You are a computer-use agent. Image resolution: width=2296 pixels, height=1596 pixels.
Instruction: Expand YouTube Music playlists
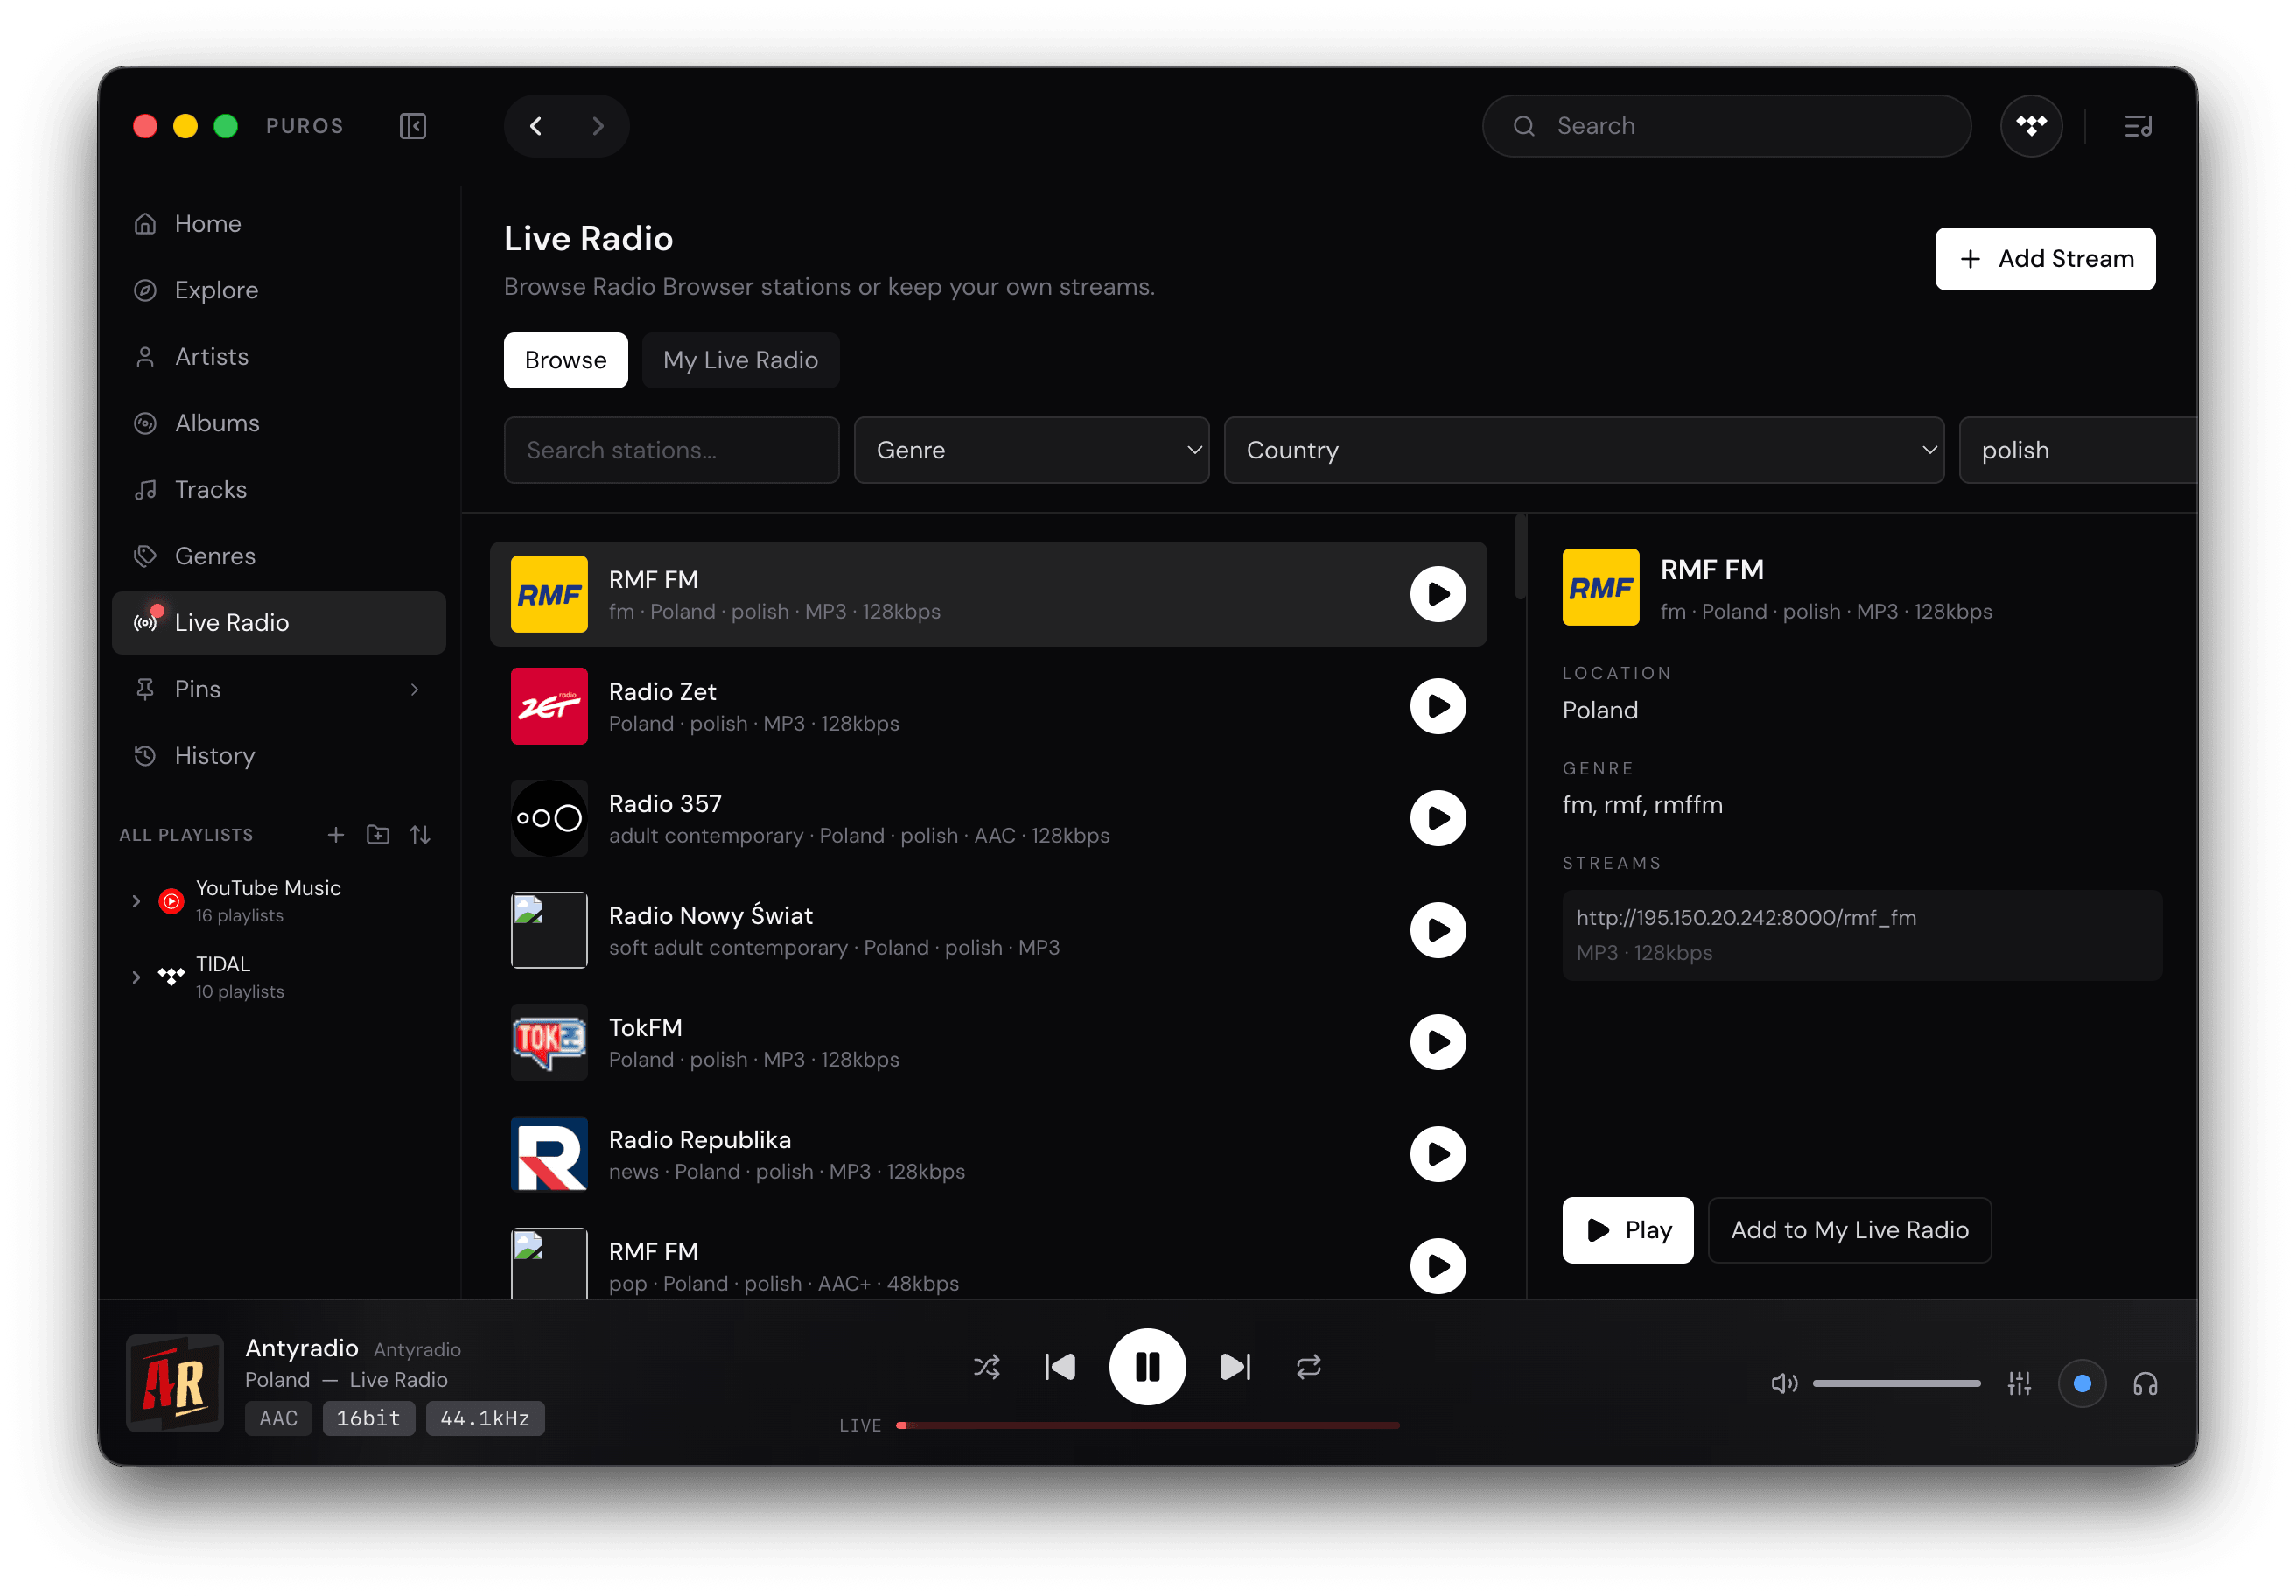tap(136, 901)
